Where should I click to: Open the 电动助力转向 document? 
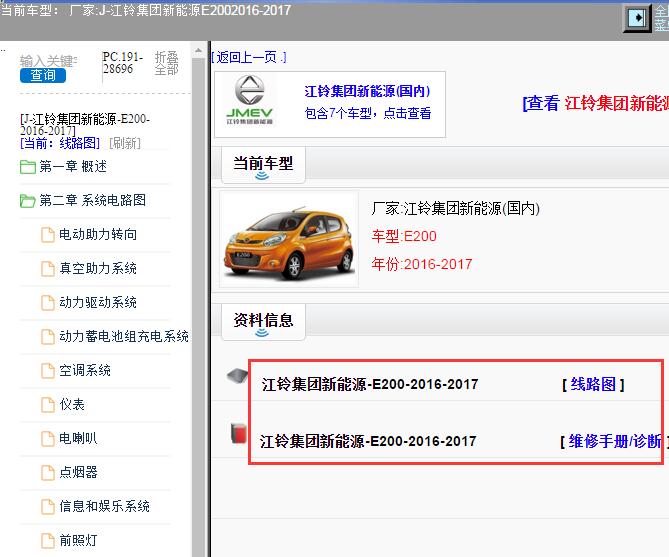tap(98, 234)
